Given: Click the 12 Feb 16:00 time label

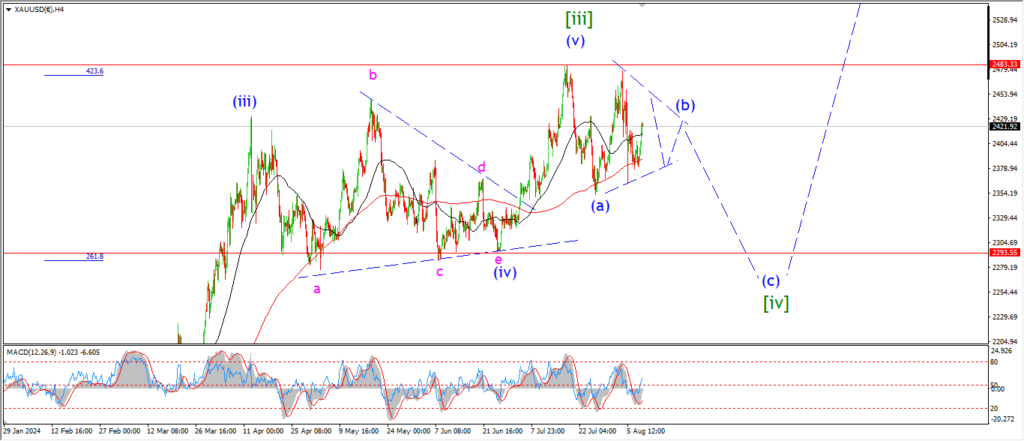Looking at the screenshot, I should pos(71,432).
